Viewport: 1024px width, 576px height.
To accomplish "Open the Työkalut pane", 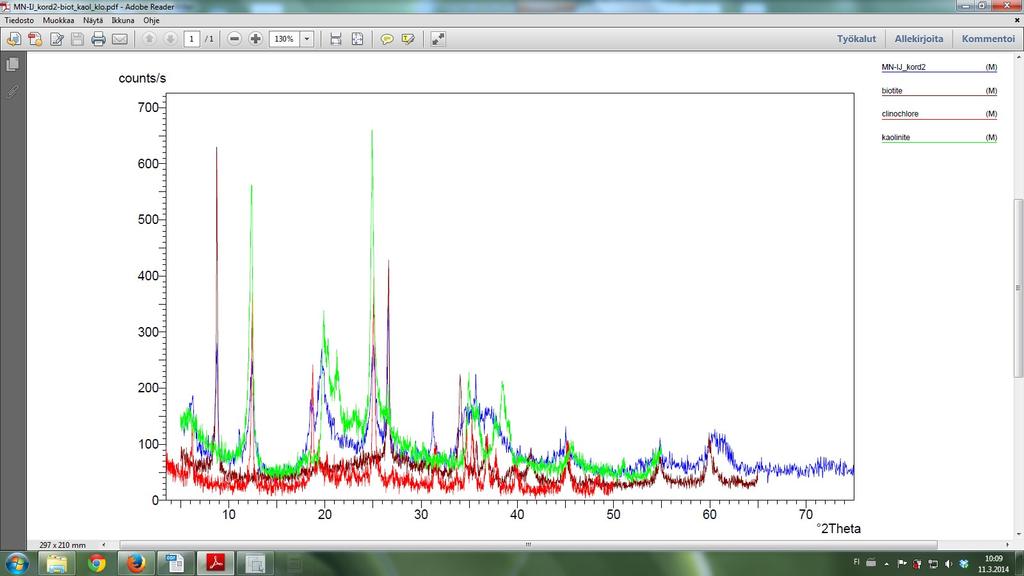I will [x=856, y=39].
